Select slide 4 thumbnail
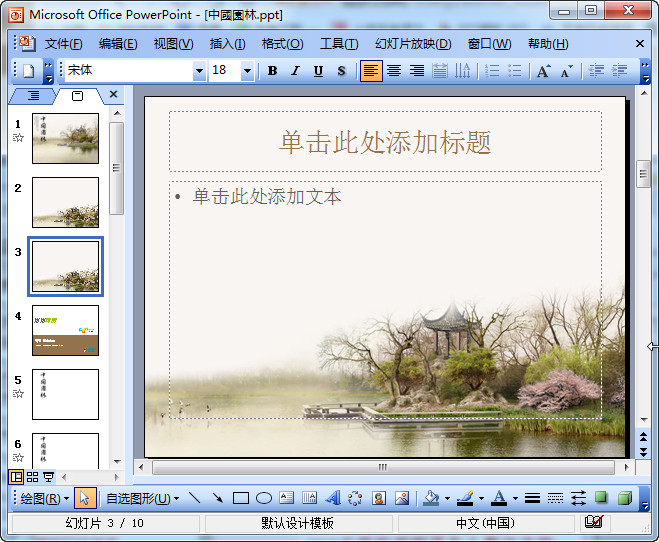The height and width of the screenshot is (542, 659). 65,330
